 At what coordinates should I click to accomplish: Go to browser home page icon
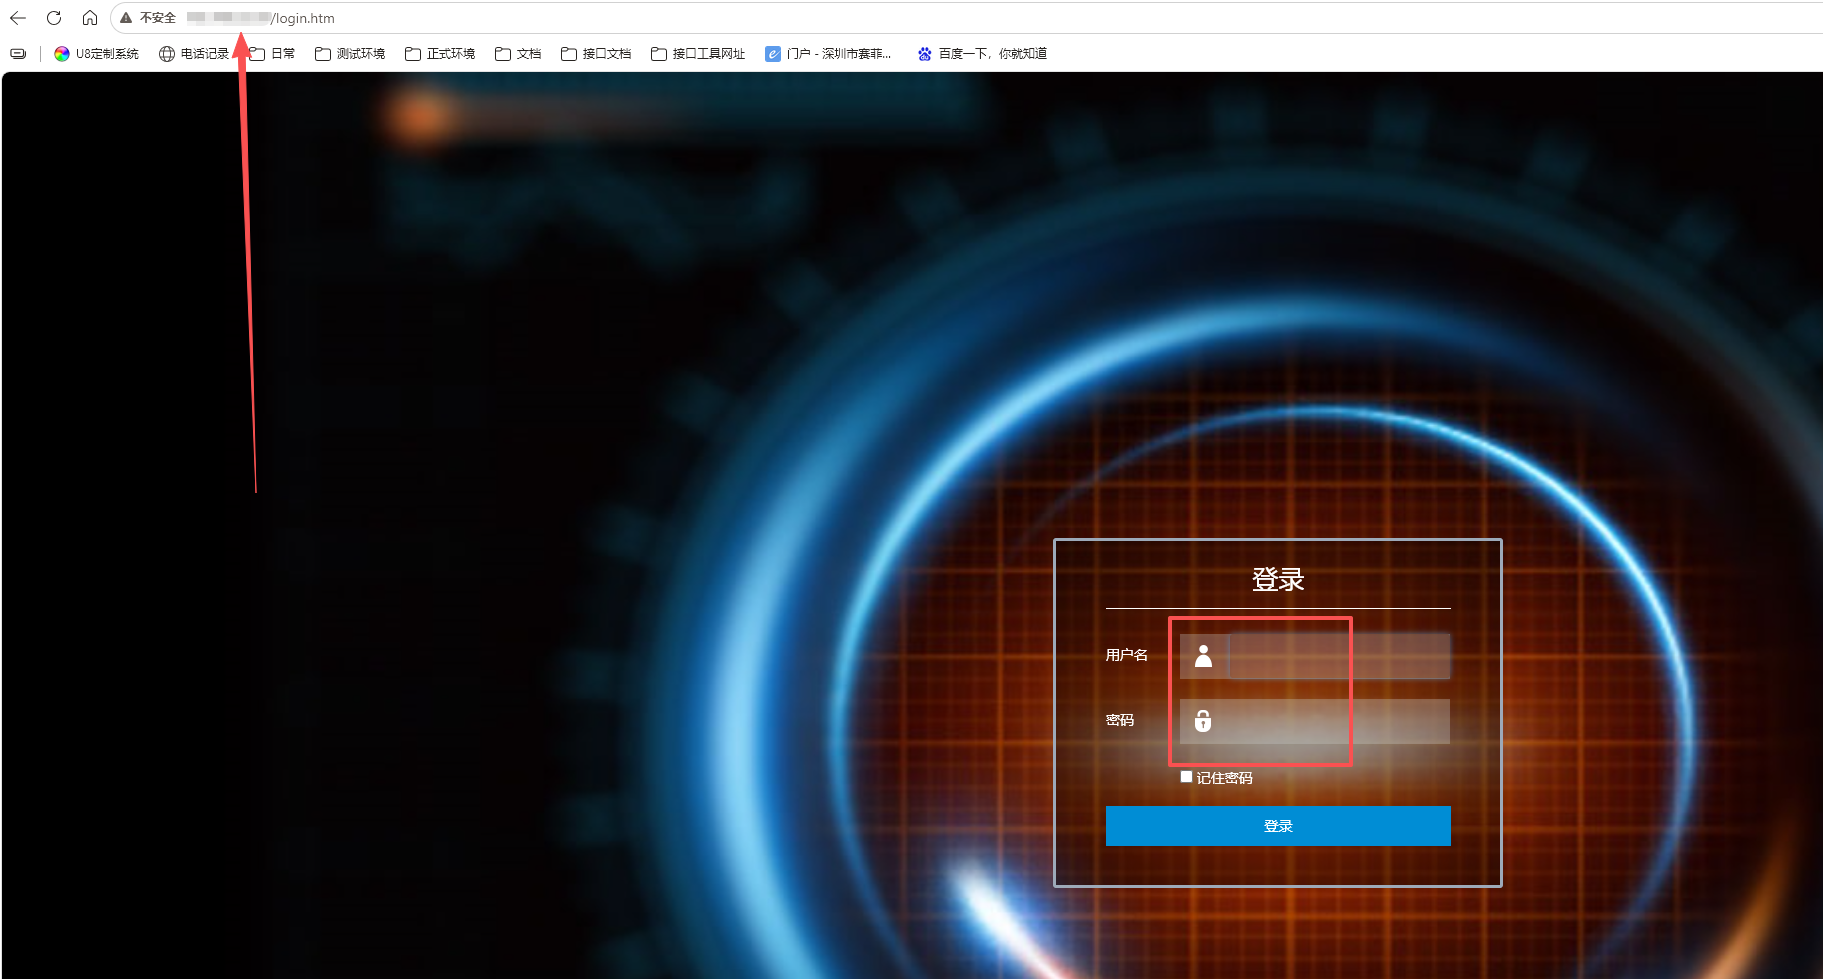pyautogui.click(x=90, y=18)
